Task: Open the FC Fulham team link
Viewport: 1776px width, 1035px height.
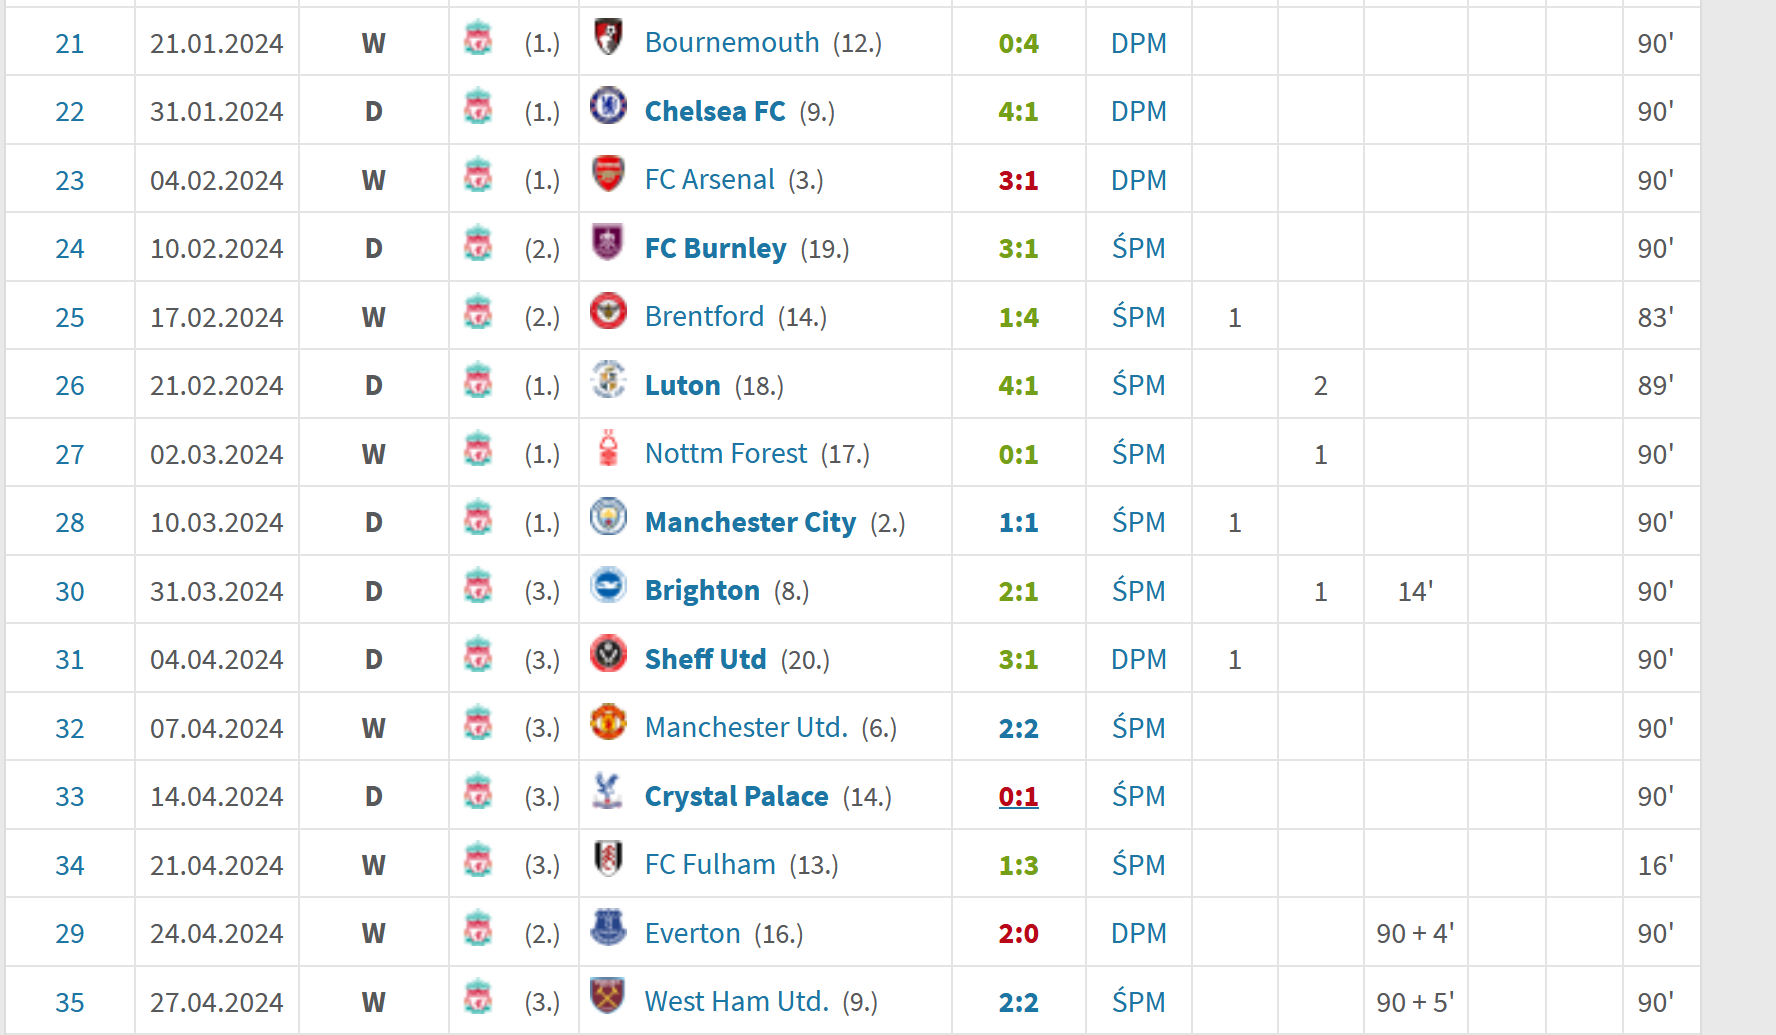Action: 710,865
